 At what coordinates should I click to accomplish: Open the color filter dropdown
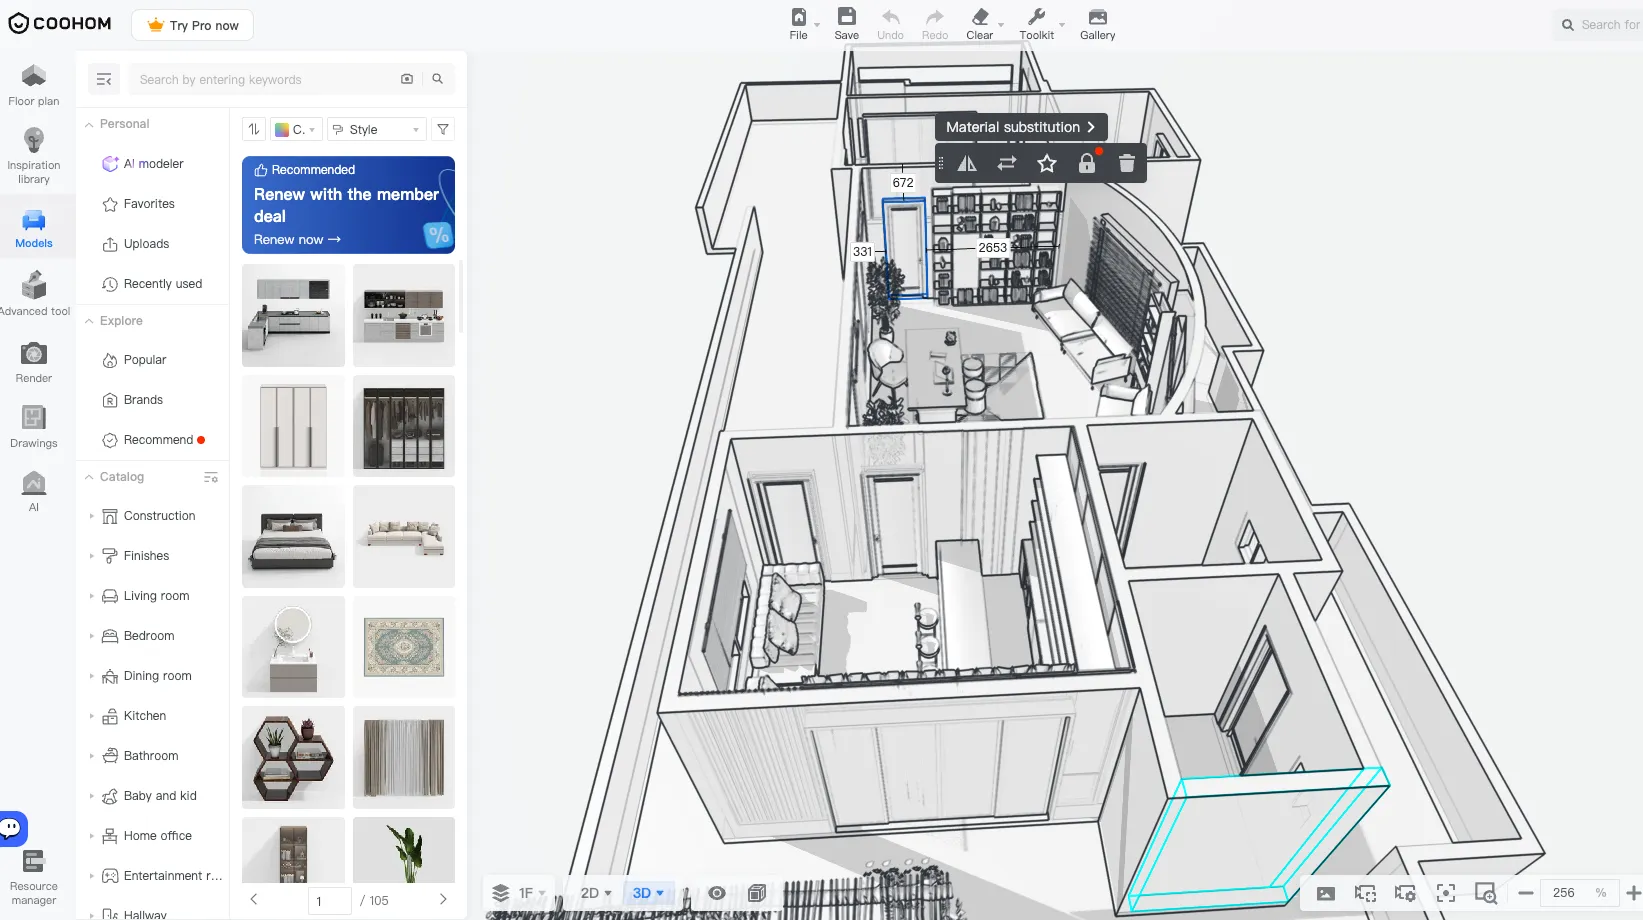(x=295, y=129)
